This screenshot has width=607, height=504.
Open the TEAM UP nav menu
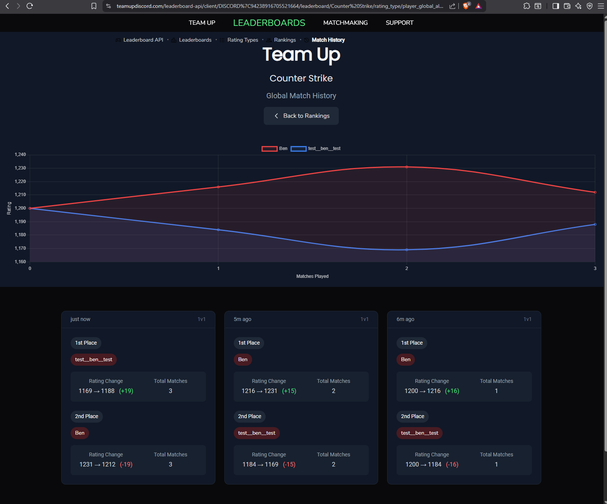202,22
